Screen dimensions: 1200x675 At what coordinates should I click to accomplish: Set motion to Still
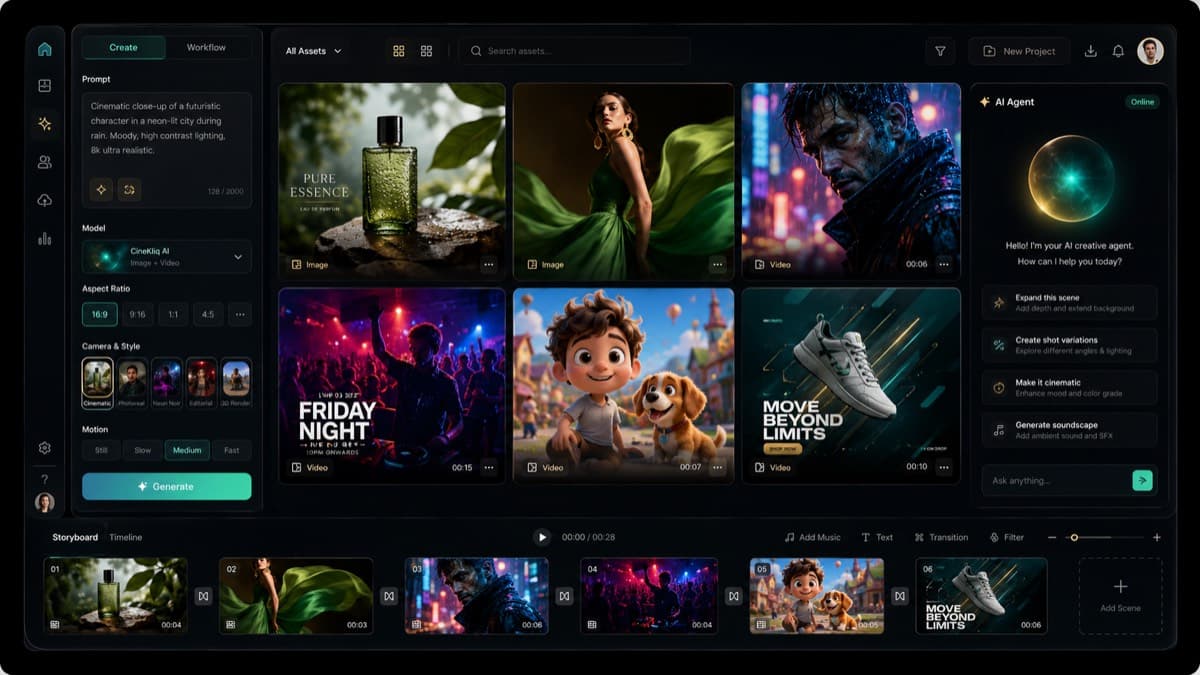(x=101, y=451)
